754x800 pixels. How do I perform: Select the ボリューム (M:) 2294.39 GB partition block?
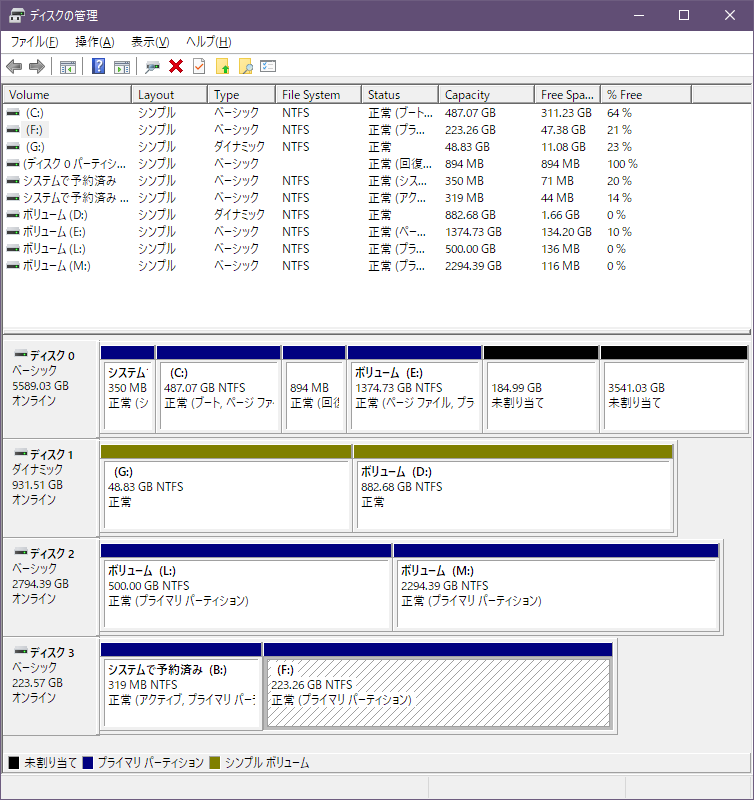[557, 587]
